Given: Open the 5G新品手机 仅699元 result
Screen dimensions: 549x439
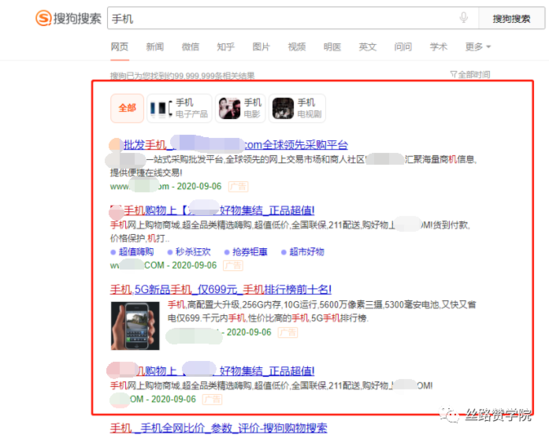Looking at the screenshot, I should pos(221,290).
